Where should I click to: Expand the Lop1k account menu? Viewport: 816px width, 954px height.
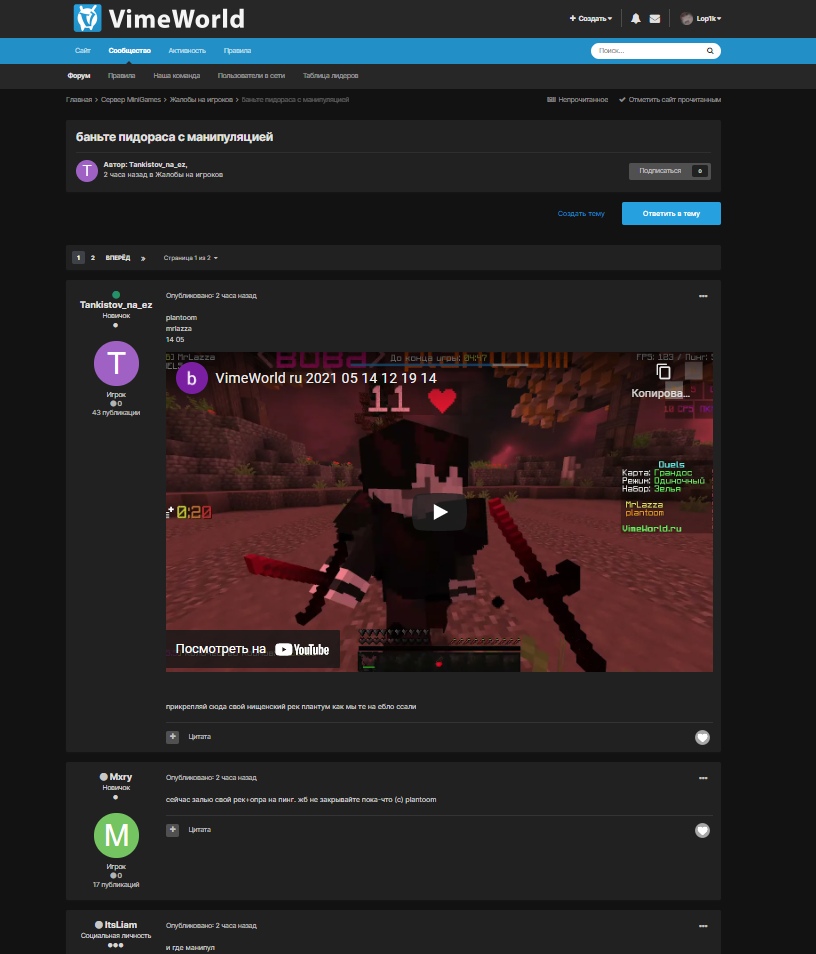tap(709, 18)
